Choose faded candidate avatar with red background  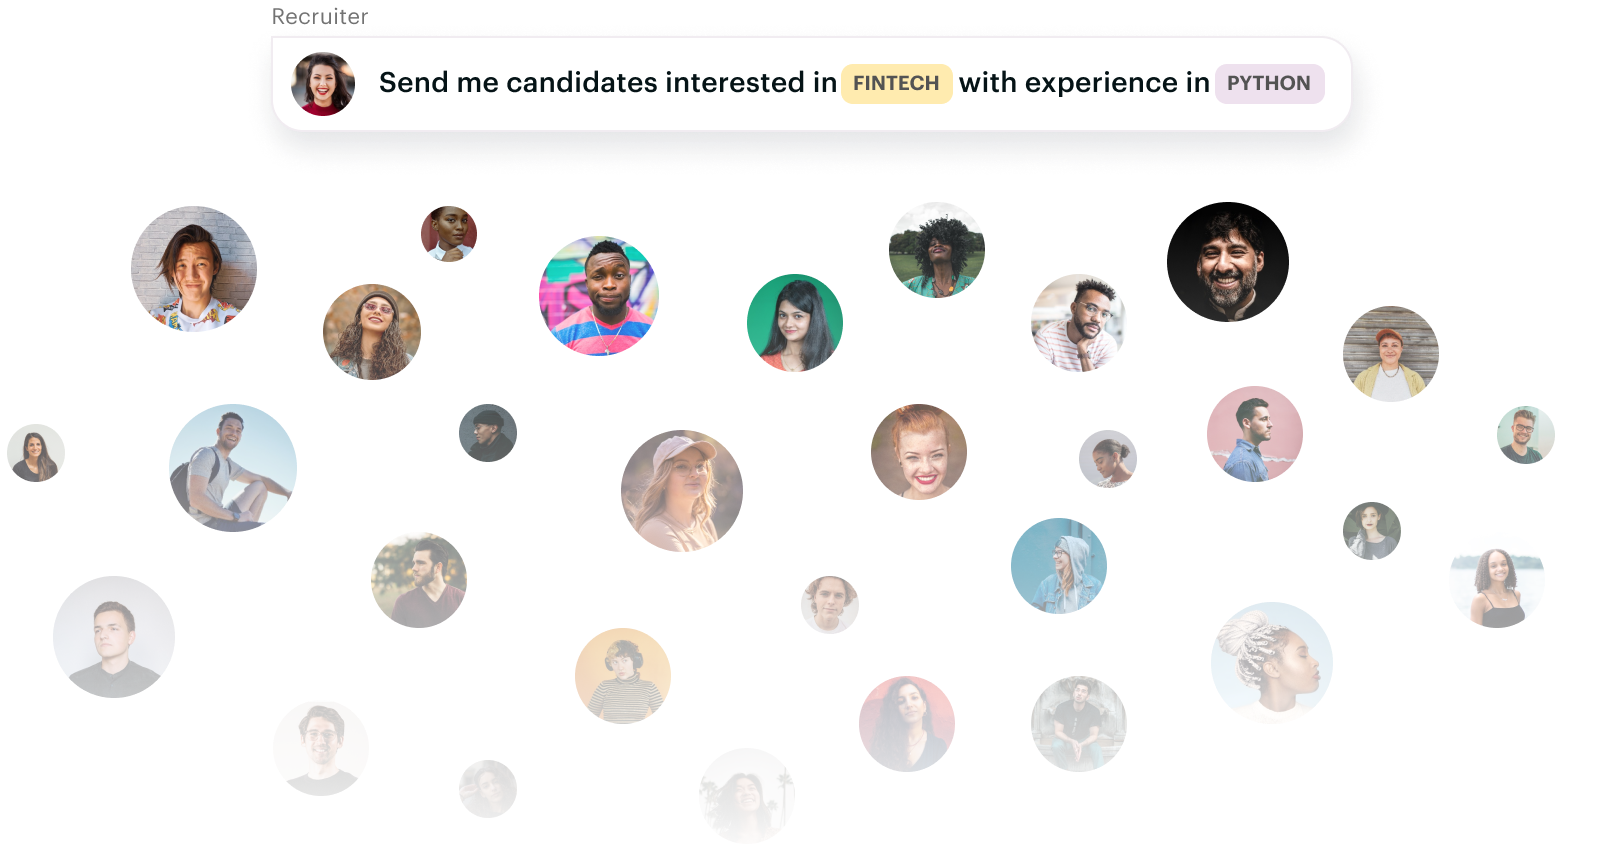(x=907, y=724)
